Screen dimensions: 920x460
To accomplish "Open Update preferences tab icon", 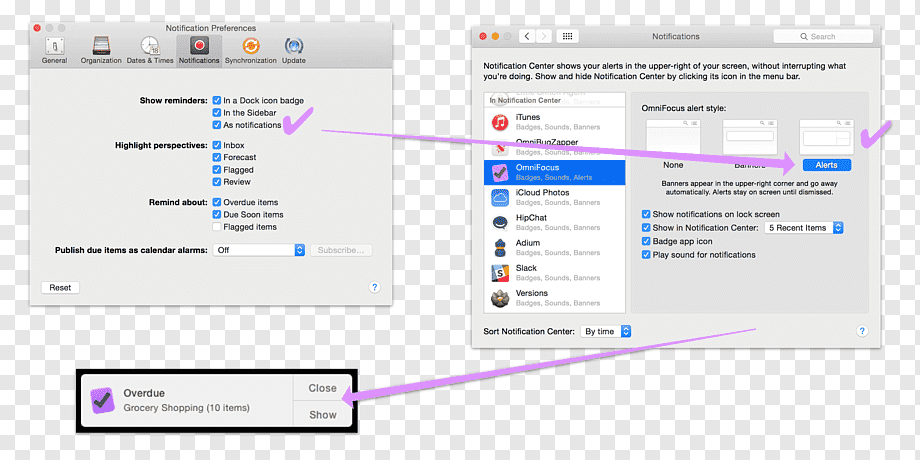I will [x=293, y=46].
